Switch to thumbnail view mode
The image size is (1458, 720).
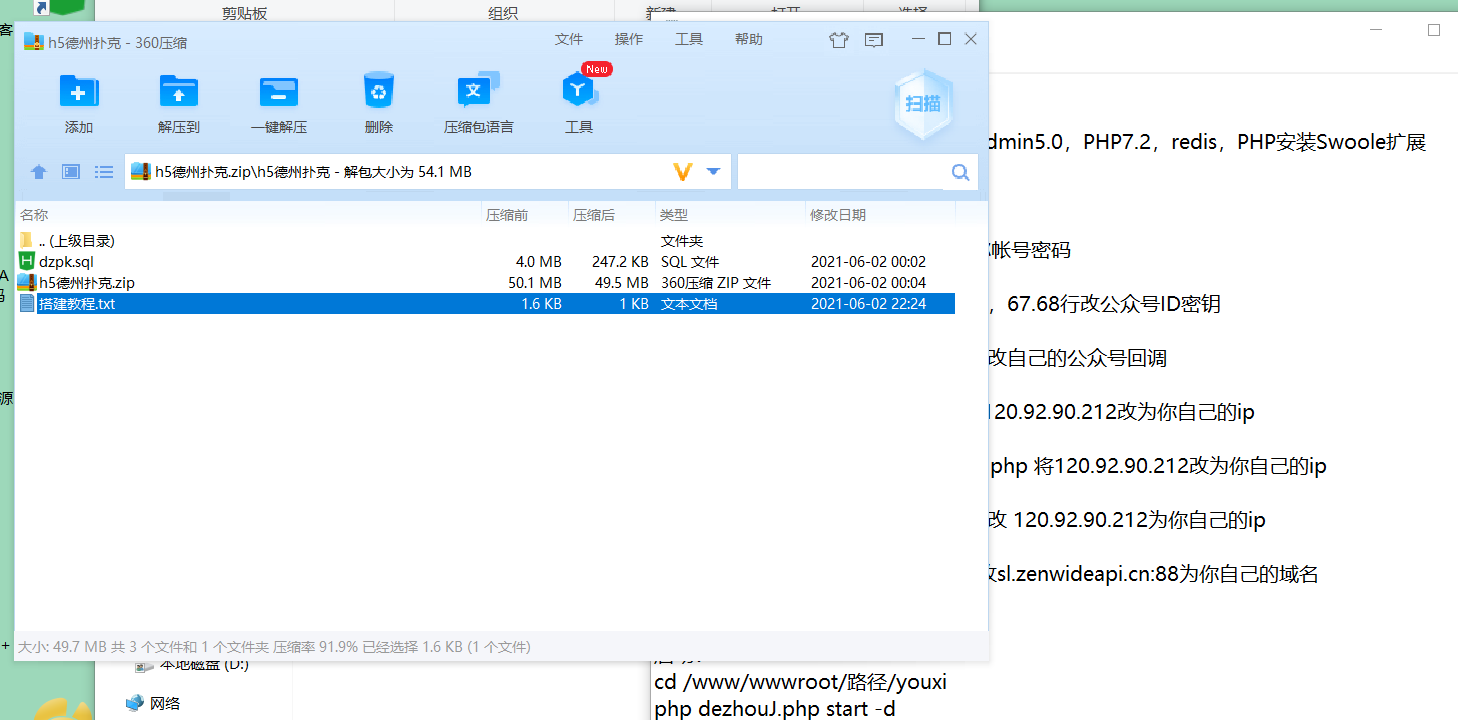click(x=69, y=171)
